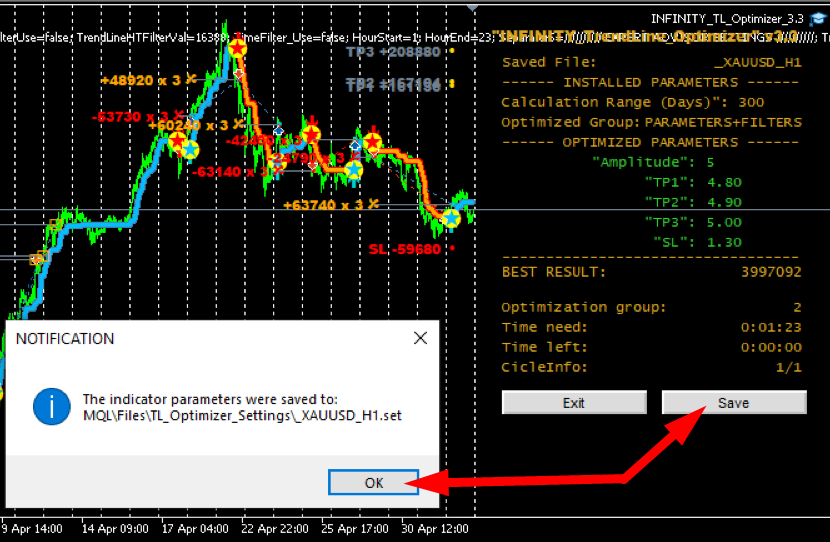This screenshot has height=542, width=830.
Task: Click the Exit button in optimizer panel
Action: 574,403
